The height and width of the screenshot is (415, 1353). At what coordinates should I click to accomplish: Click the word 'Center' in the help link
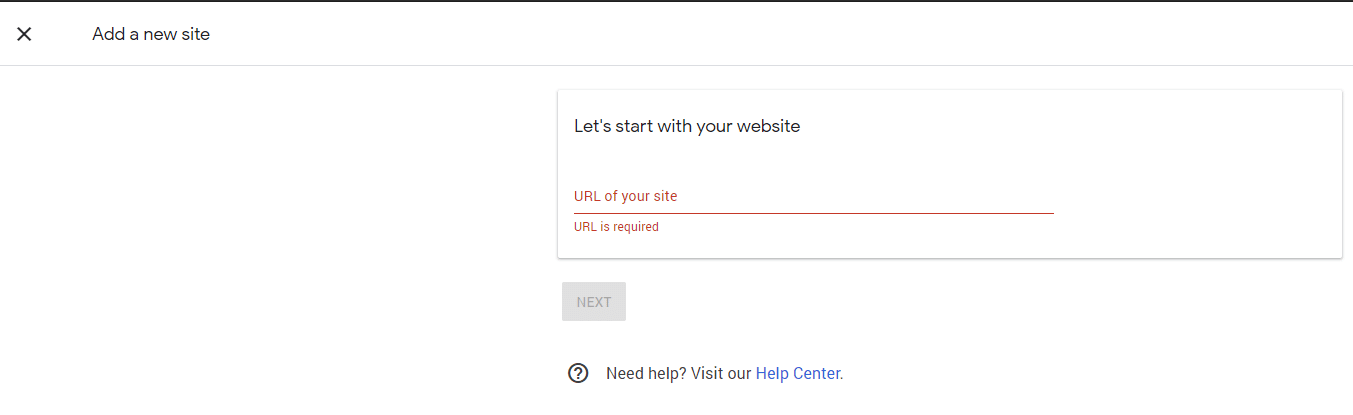[818, 374]
